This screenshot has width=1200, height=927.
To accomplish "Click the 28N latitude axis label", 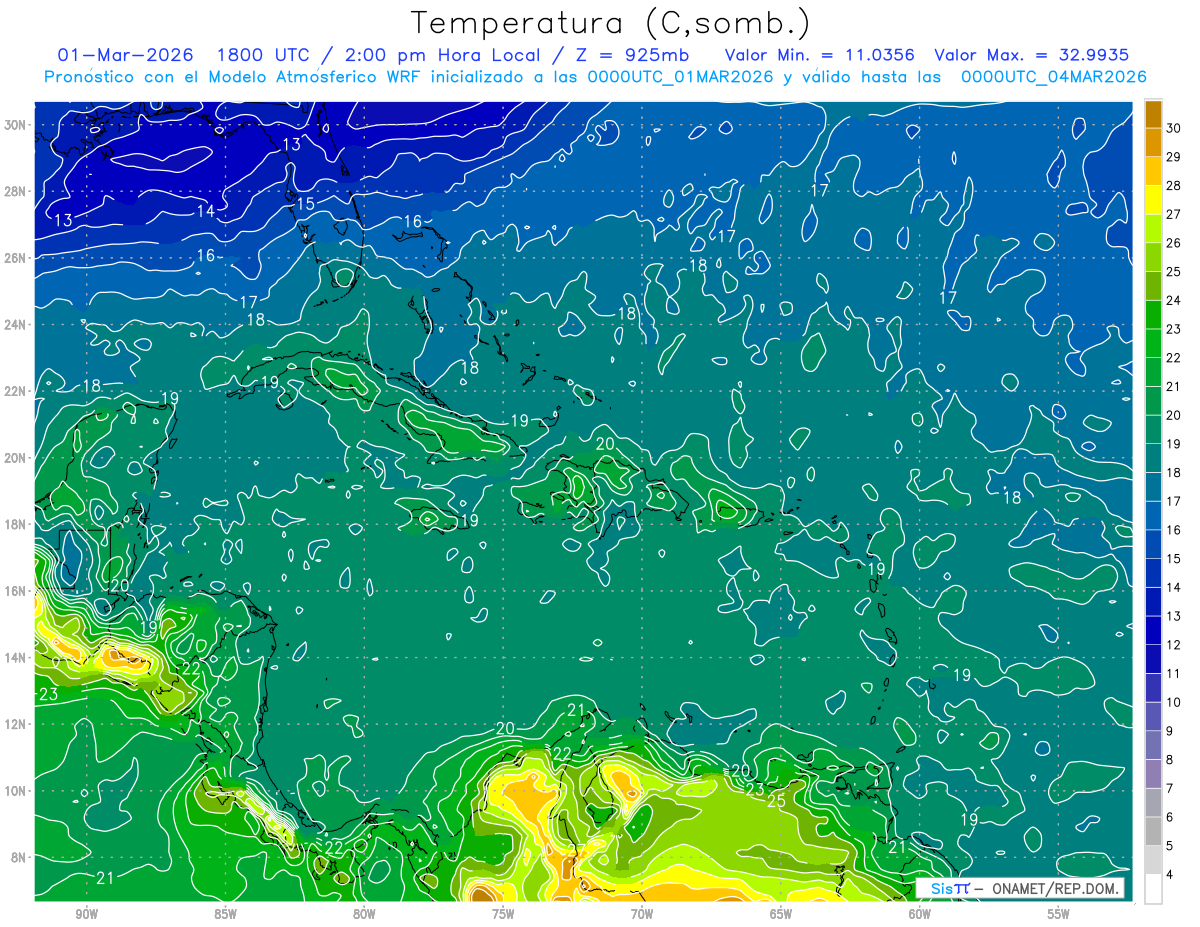I will [x=16, y=191].
